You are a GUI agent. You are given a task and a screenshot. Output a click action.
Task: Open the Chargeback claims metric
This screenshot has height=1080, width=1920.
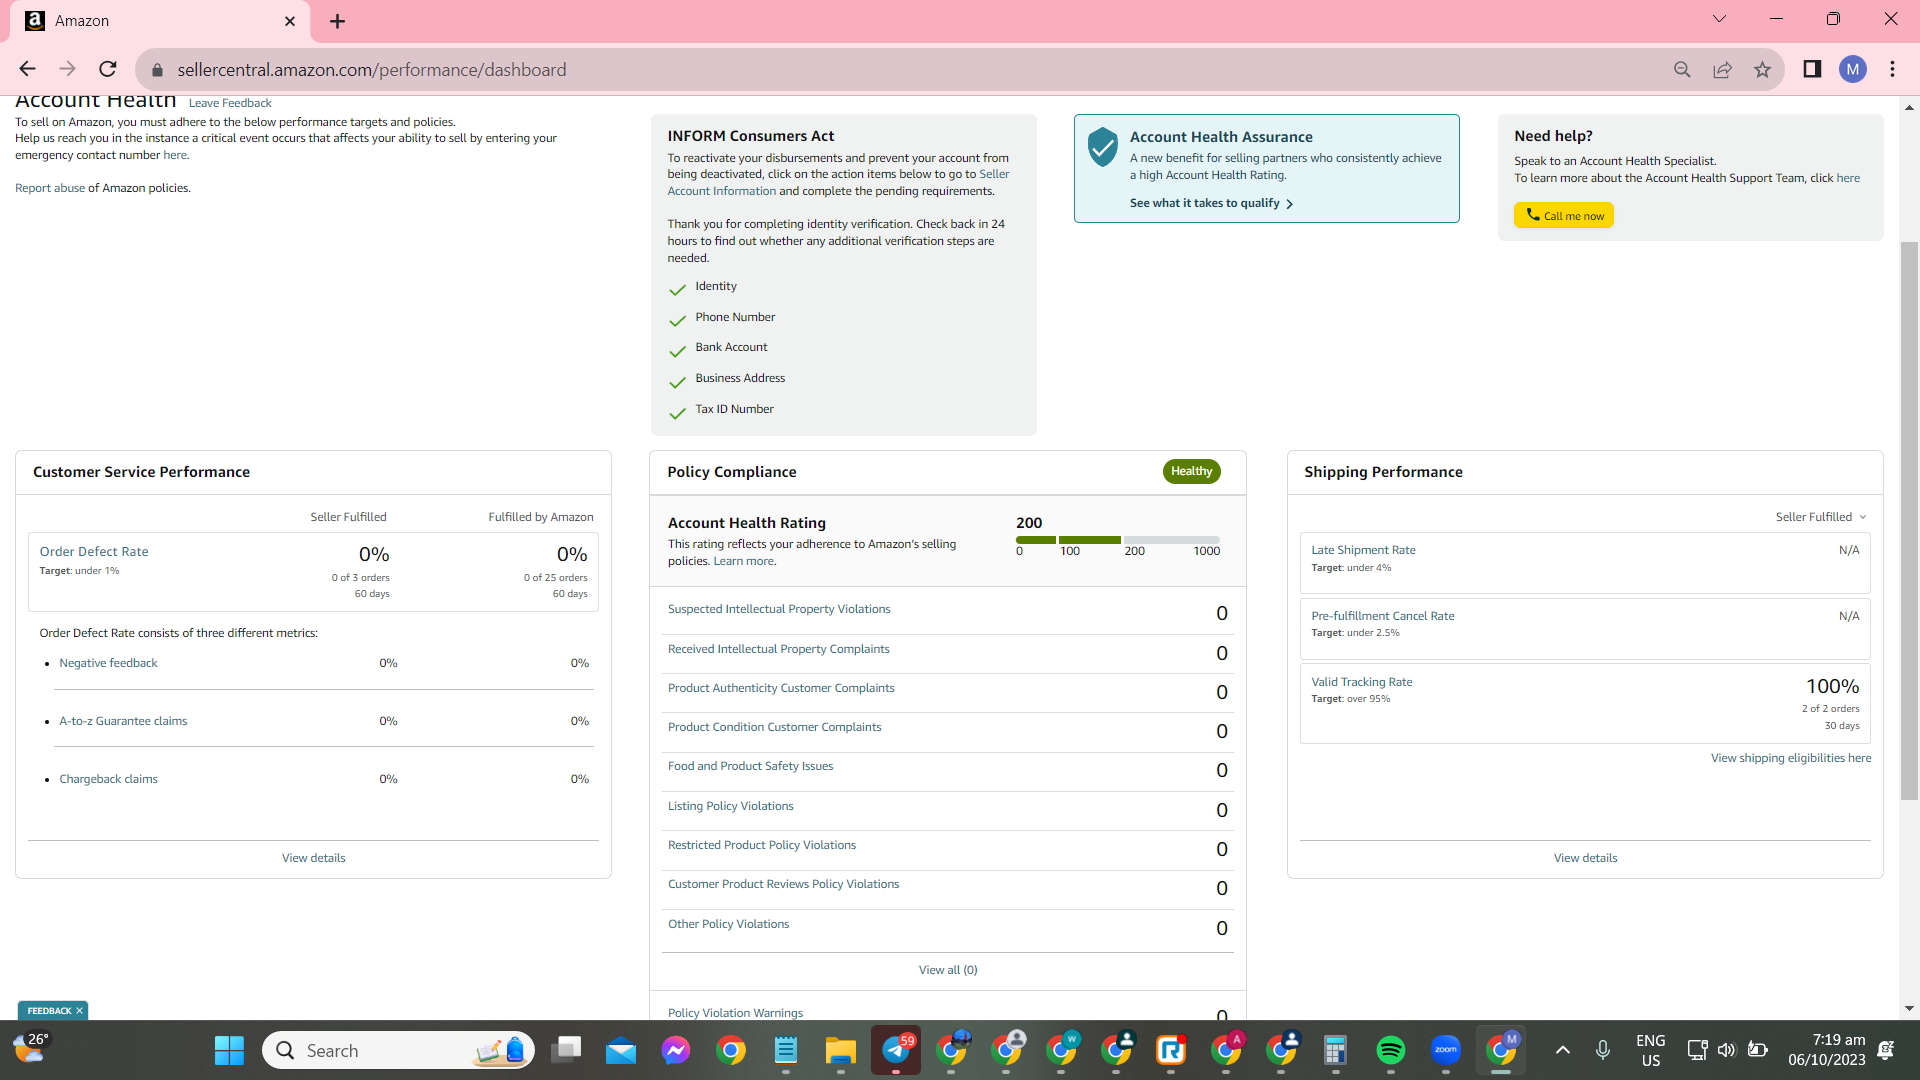[108, 779]
